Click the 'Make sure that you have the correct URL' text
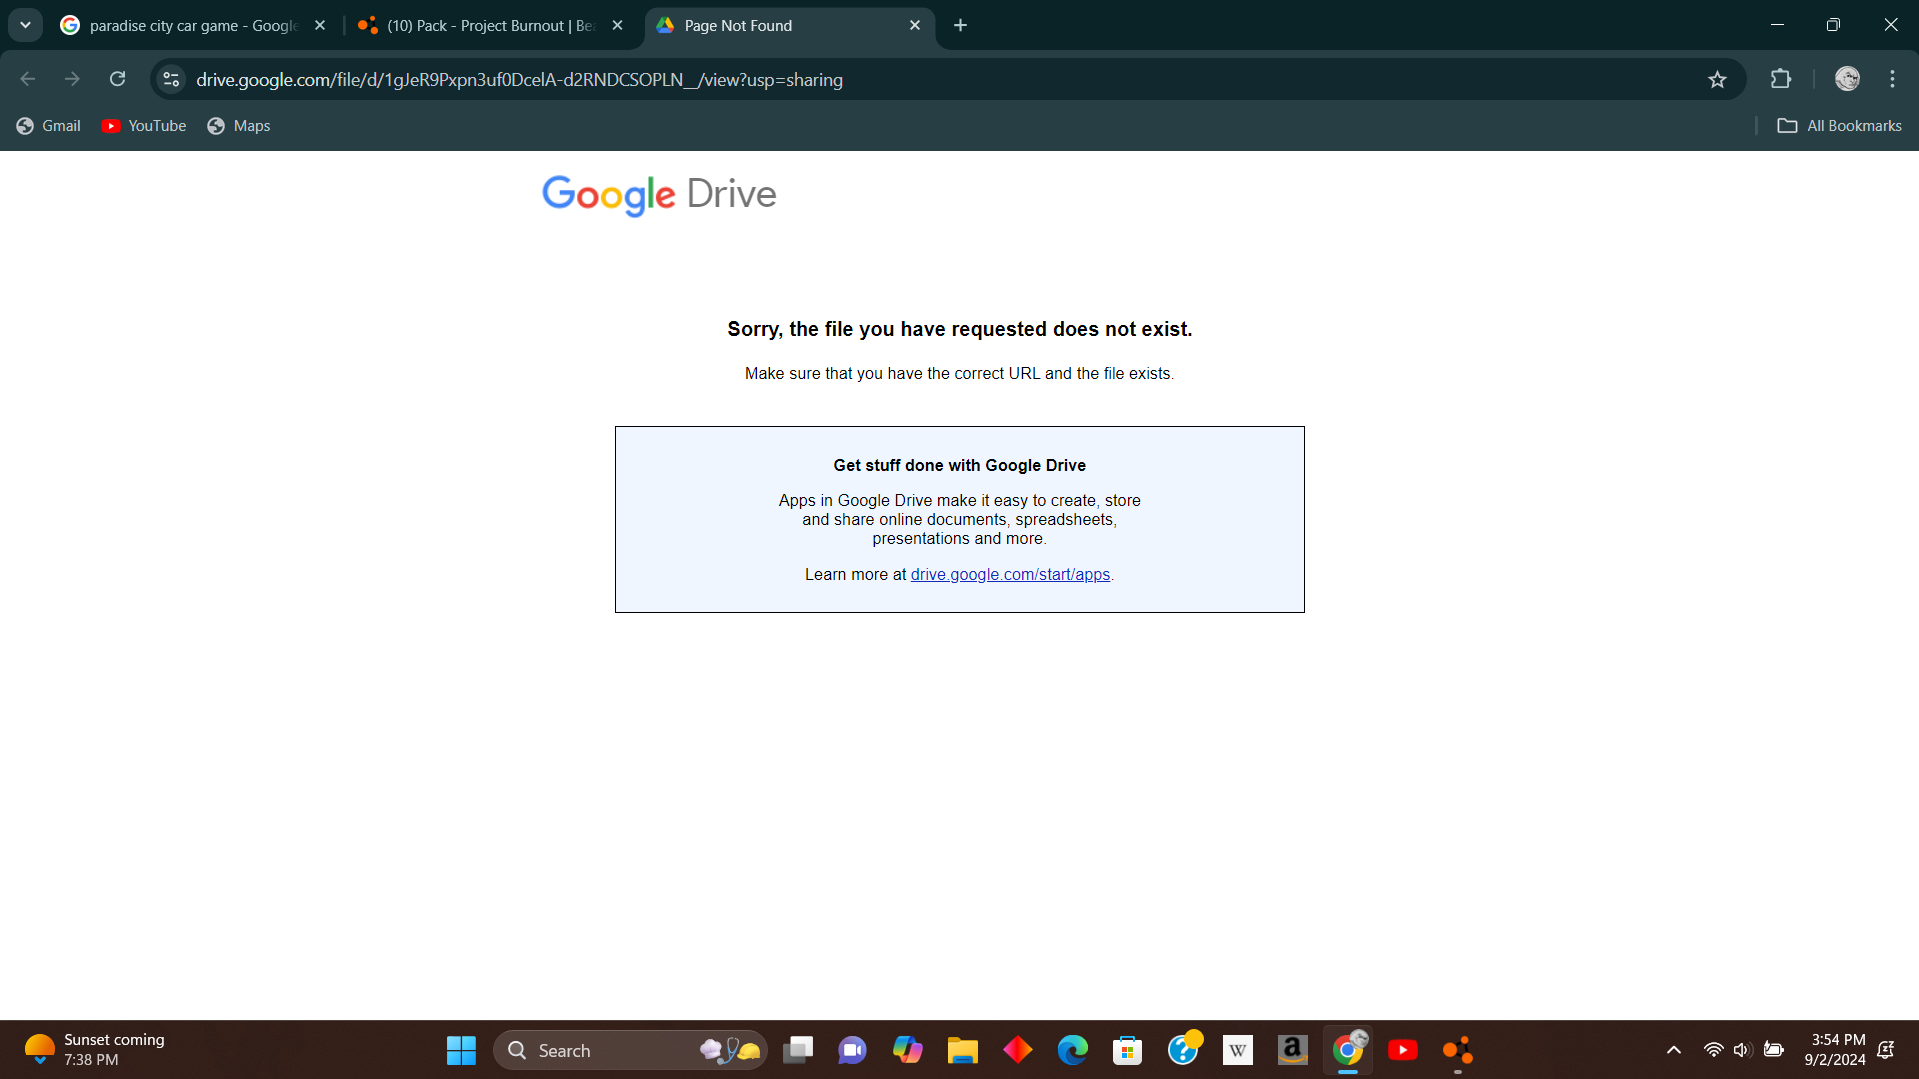 pos(959,374)
